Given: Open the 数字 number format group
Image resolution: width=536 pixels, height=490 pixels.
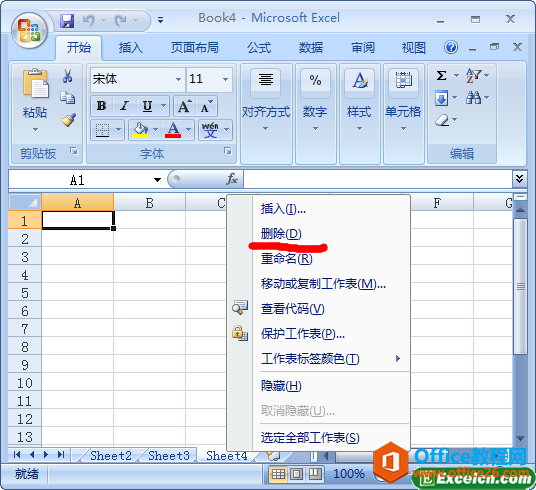Looking at the screenshot, I should [315, 114].
